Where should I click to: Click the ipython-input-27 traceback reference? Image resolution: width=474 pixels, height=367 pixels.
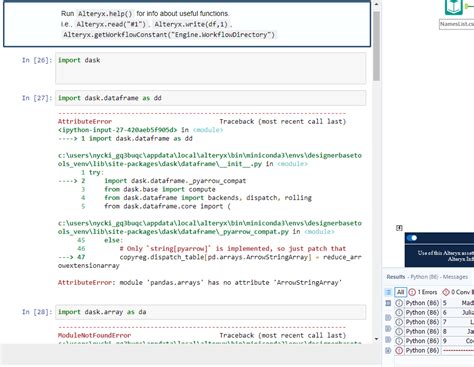pos(118,130)
